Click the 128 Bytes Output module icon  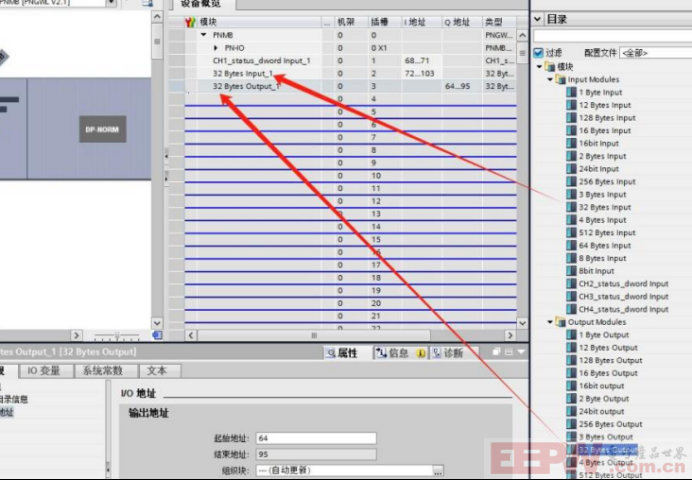pos(571,360)
